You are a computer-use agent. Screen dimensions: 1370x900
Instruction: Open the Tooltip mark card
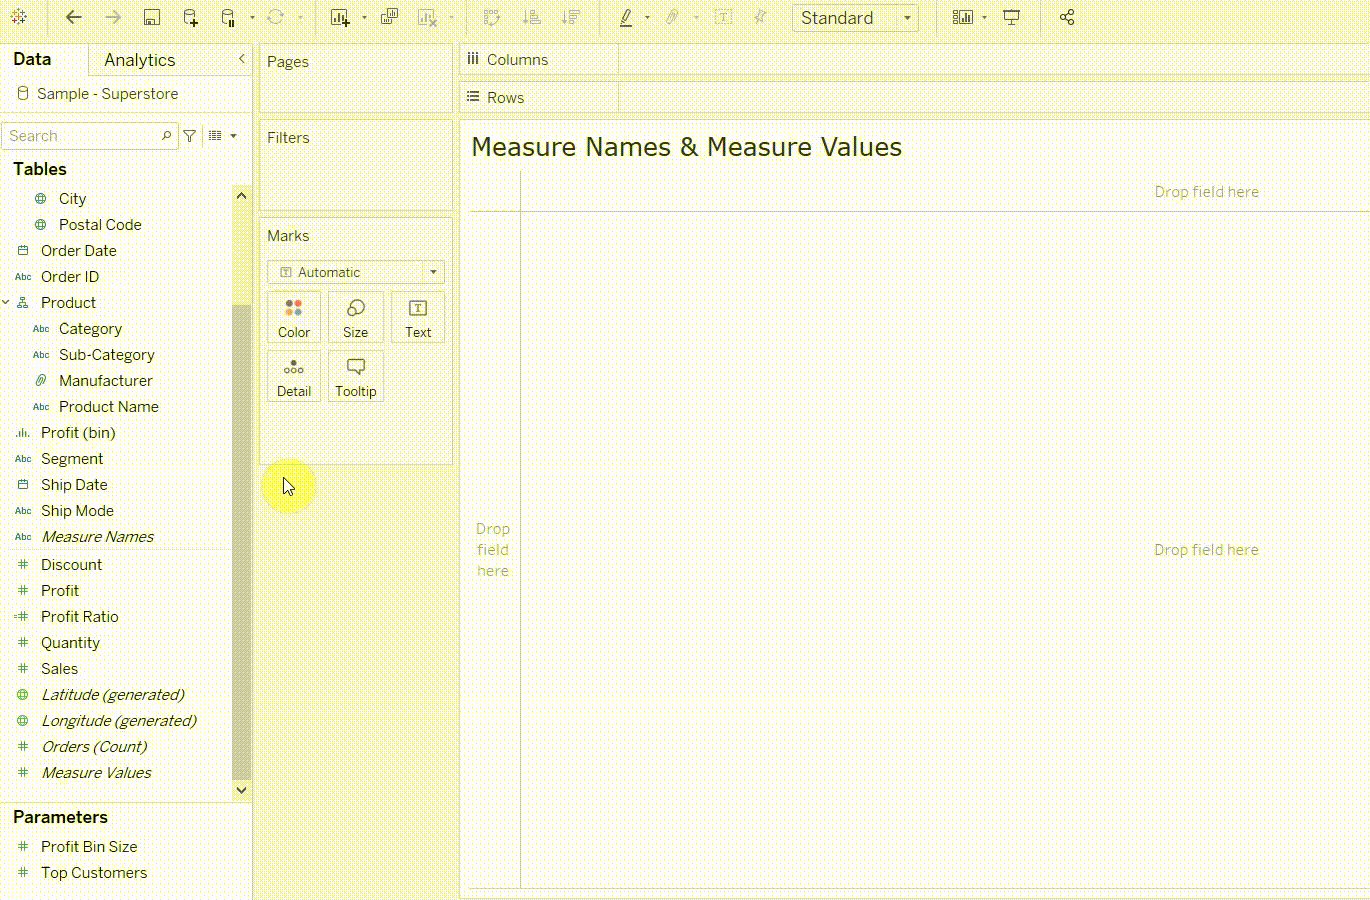click(x=355, y=376)
